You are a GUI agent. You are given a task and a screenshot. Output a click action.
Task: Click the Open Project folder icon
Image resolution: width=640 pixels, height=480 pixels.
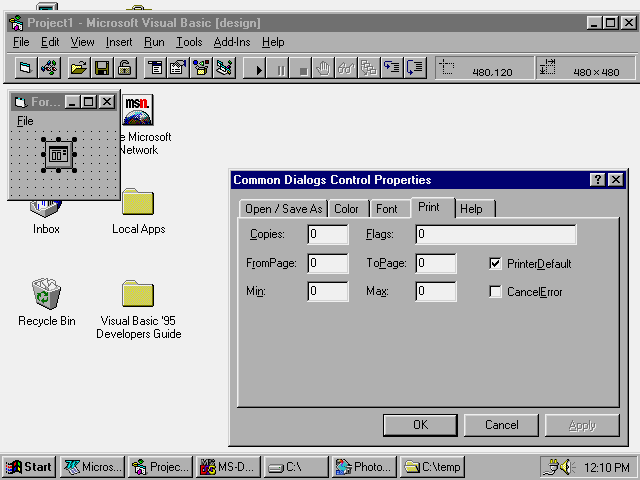[78, 68]
